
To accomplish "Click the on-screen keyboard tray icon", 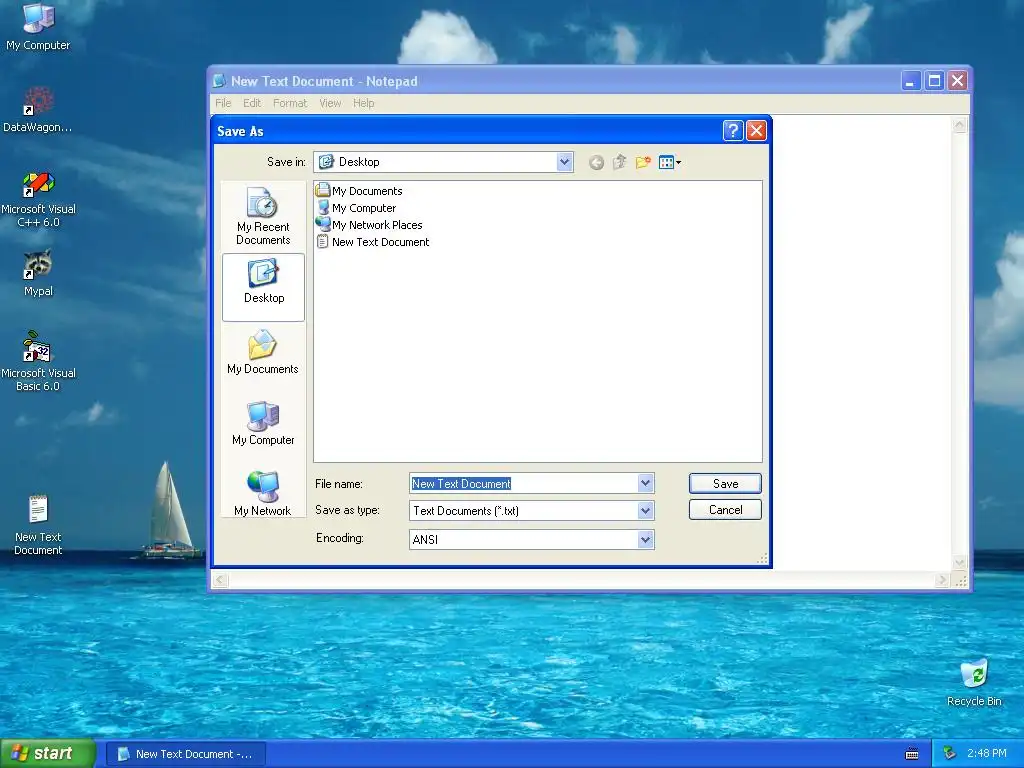I will 912,754.
